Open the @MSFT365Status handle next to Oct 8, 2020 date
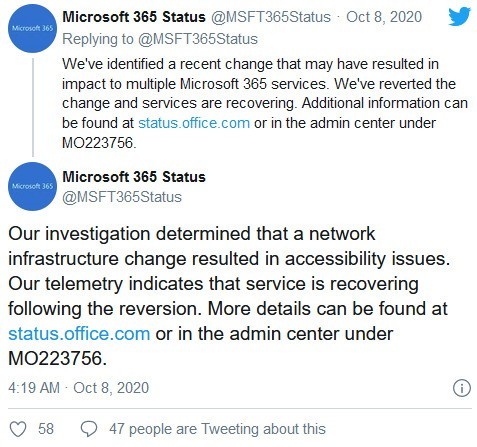Screen dimensions: 477x447 271,17
